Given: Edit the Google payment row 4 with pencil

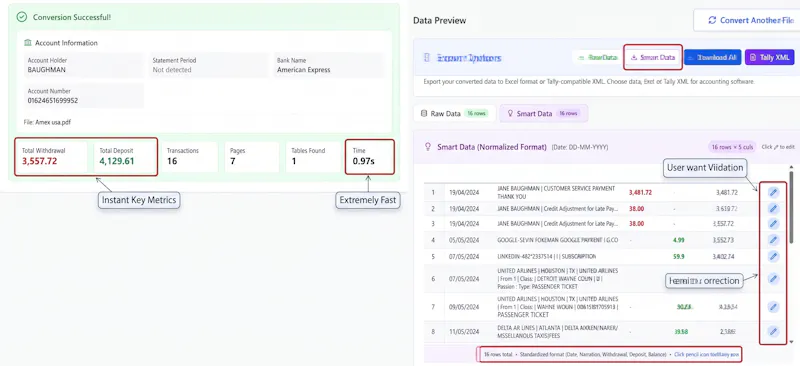Looking at the screenshot, I should pos(773,240).
